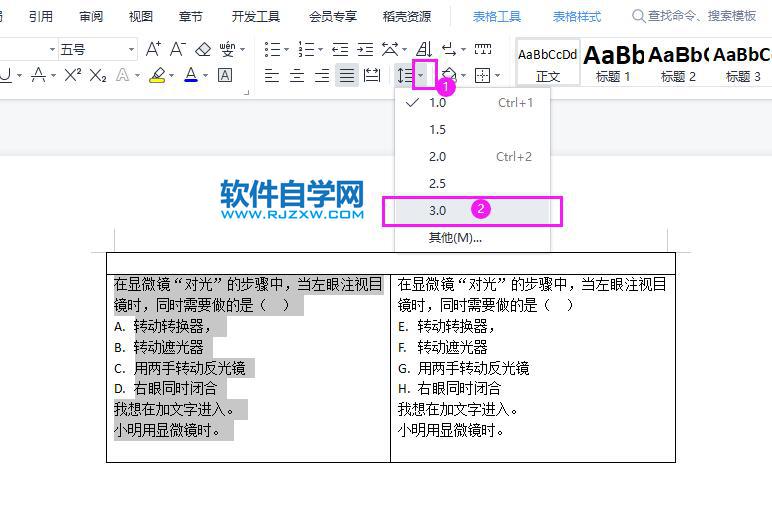
Task: Open the tab stops ruler icon
Action: pyautogui.click(x=483, y=49)
